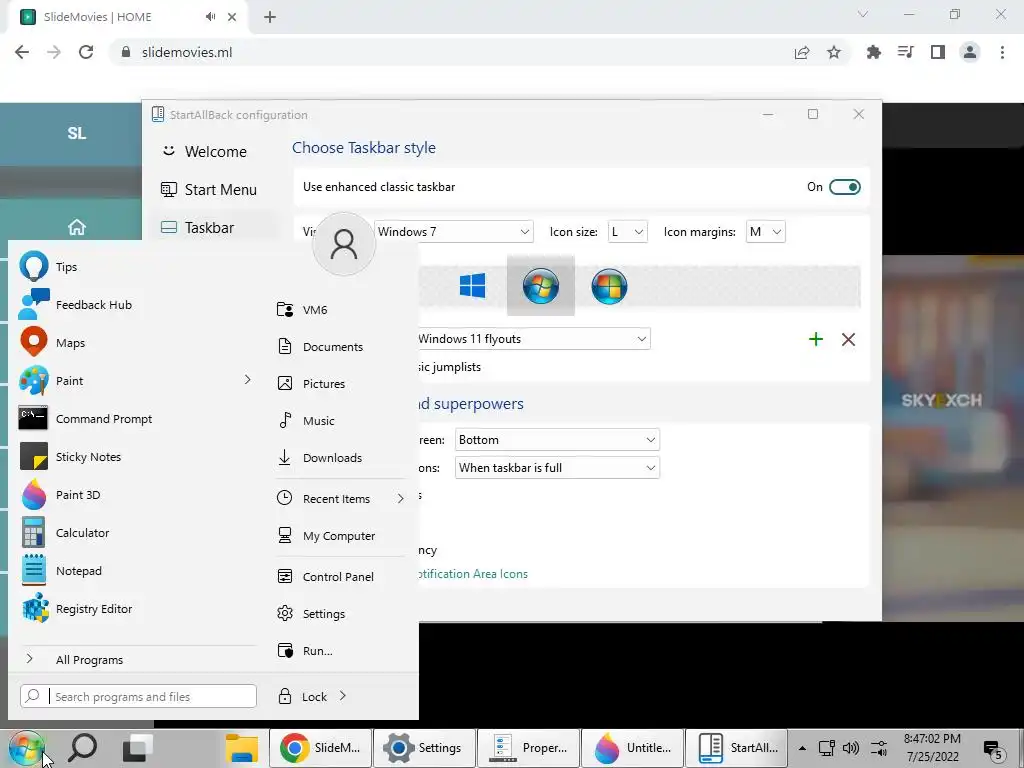1024x768 pixels.
Task: Share this page from address bar
Action: (802, 52)
